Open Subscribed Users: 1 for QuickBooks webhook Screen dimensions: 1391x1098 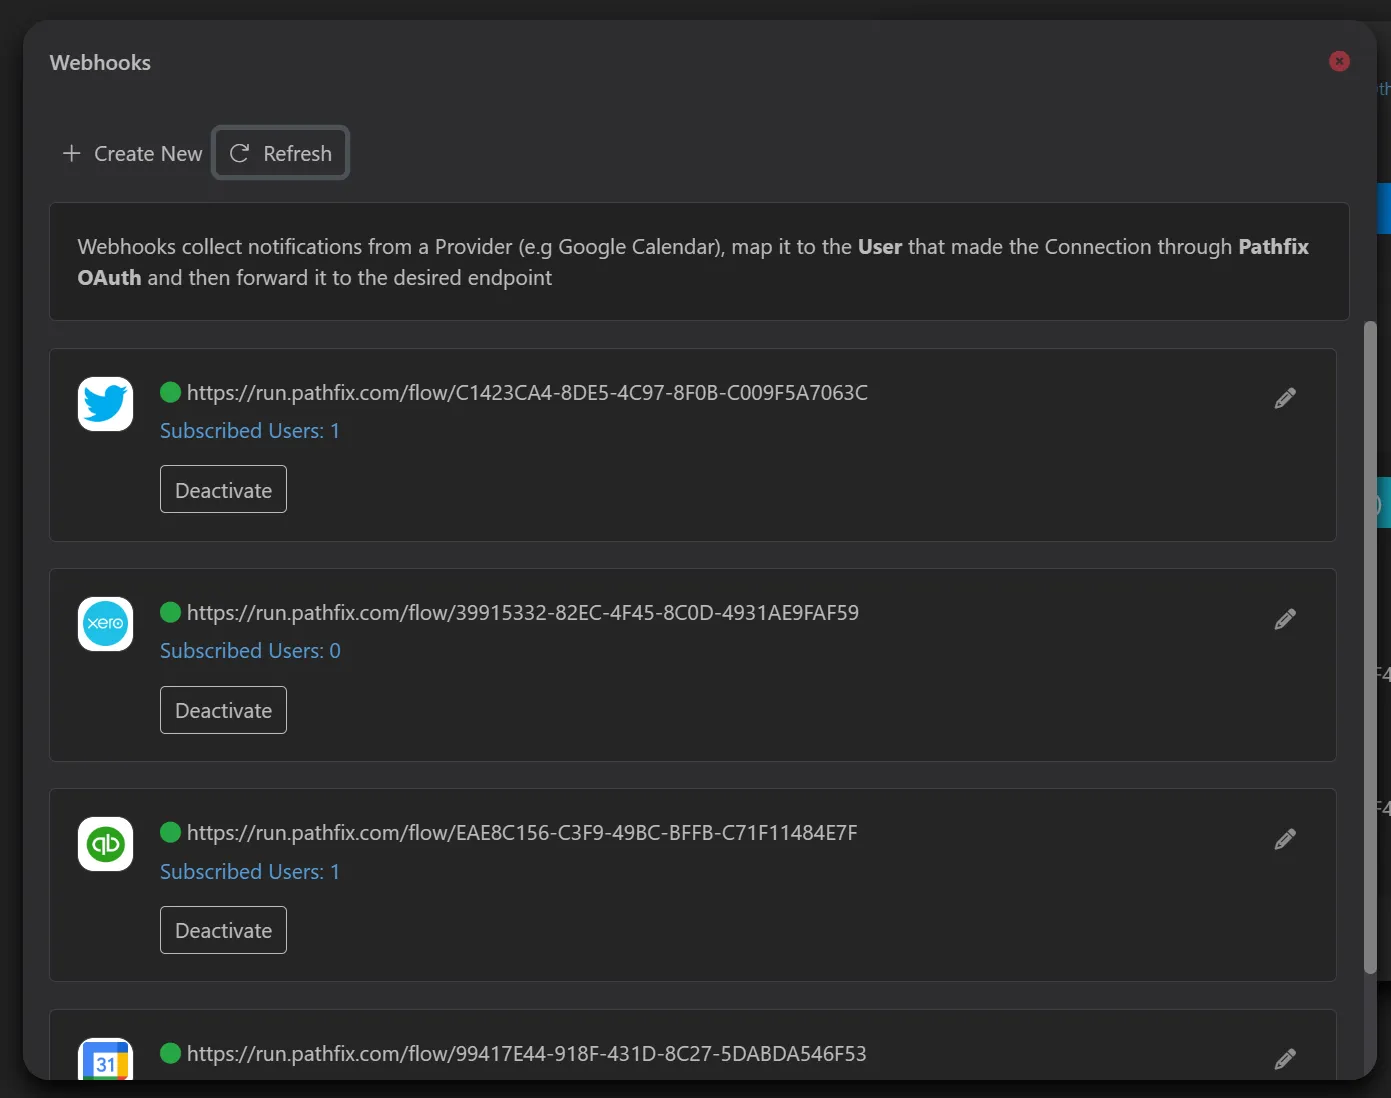tap(250, 872)
